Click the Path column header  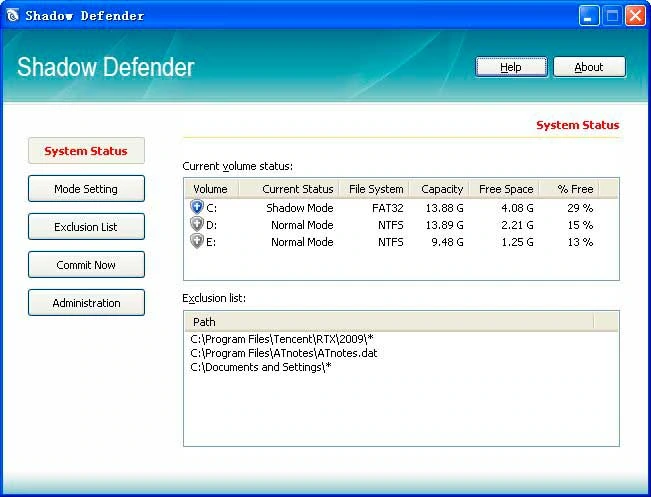pos(389,322)
